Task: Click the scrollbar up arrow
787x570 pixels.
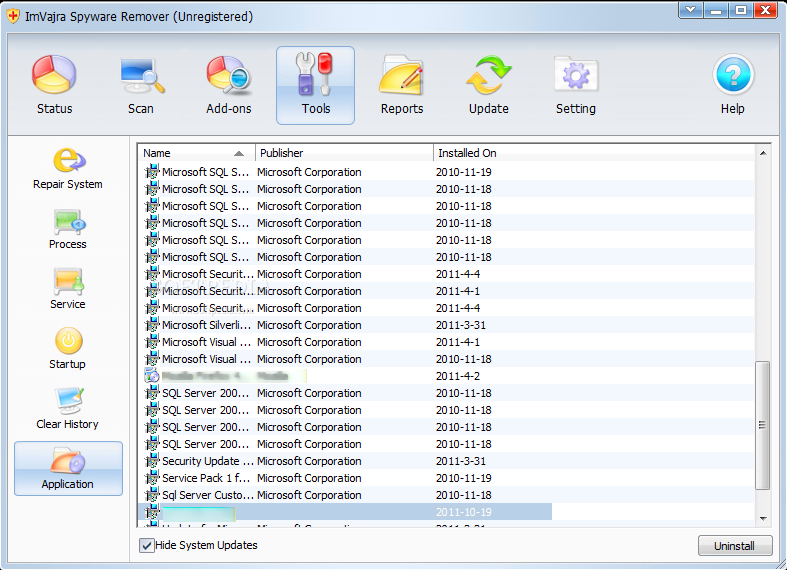Action: [x=763, y=153]
